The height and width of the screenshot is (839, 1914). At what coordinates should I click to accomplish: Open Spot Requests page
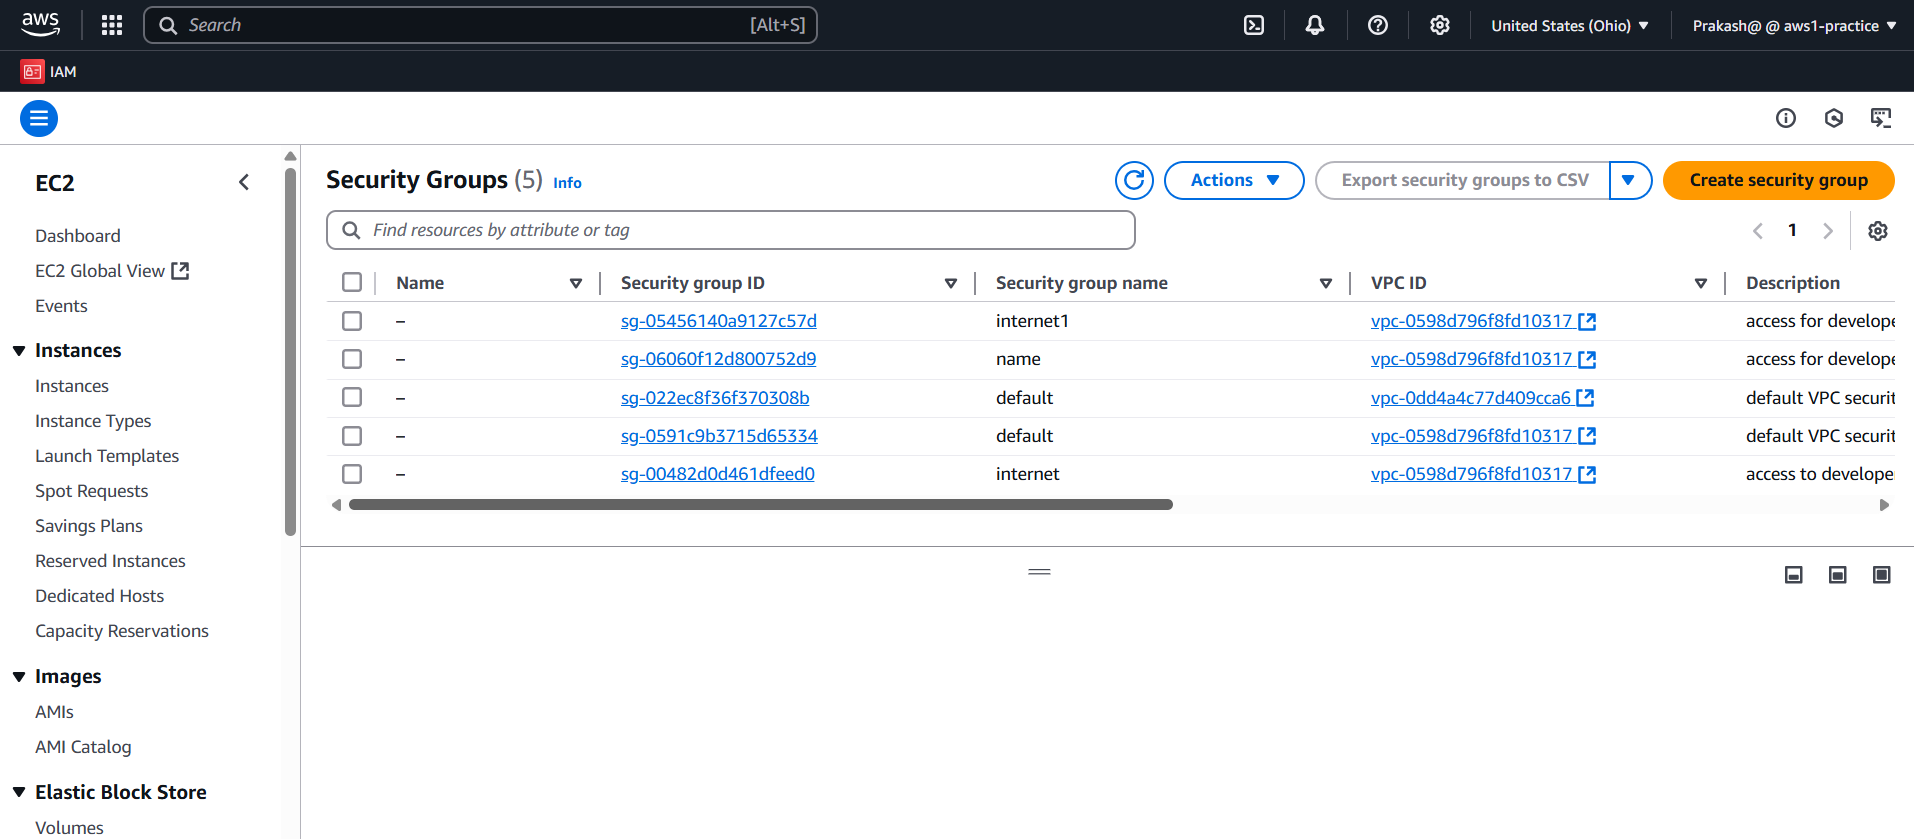(91, 491)
